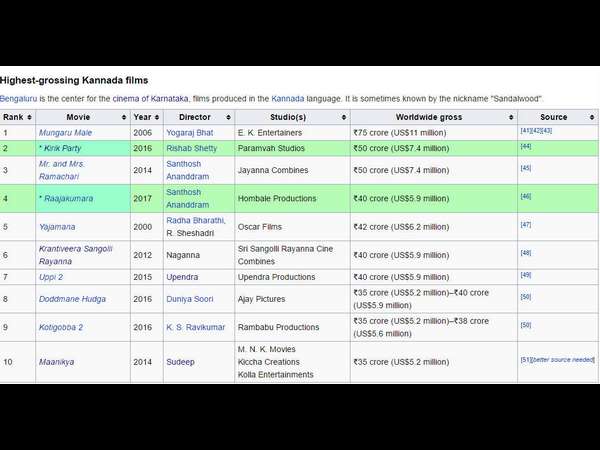This screenshot has height=450, width=600.
Task: Select the 'E. K. Entertainers' studio text
Action: click(270, 133)
